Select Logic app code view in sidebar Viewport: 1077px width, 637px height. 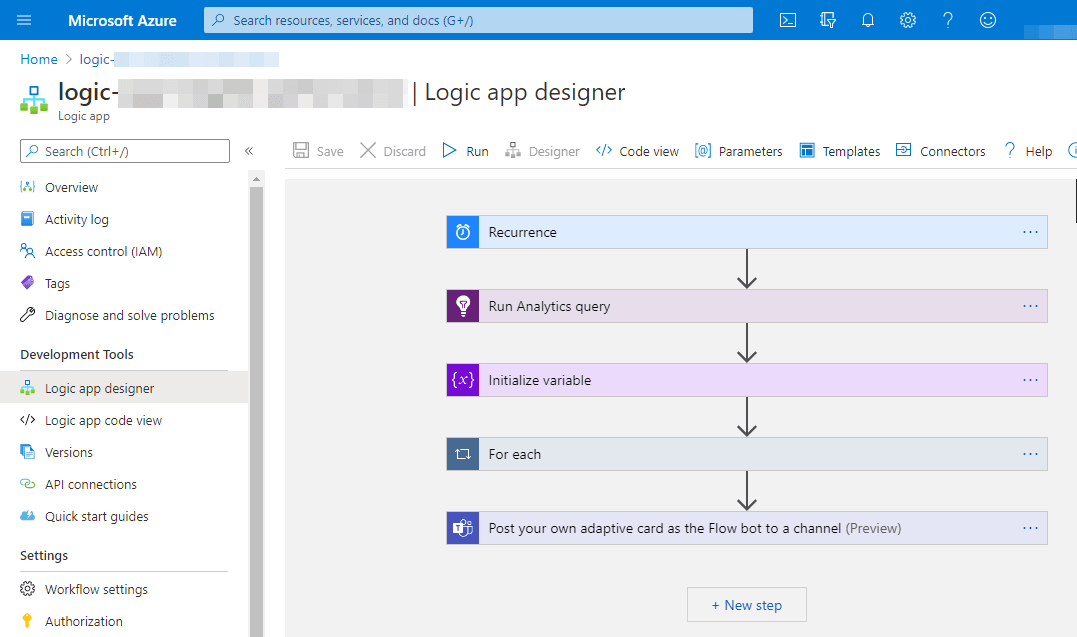[x=103, y=421]
